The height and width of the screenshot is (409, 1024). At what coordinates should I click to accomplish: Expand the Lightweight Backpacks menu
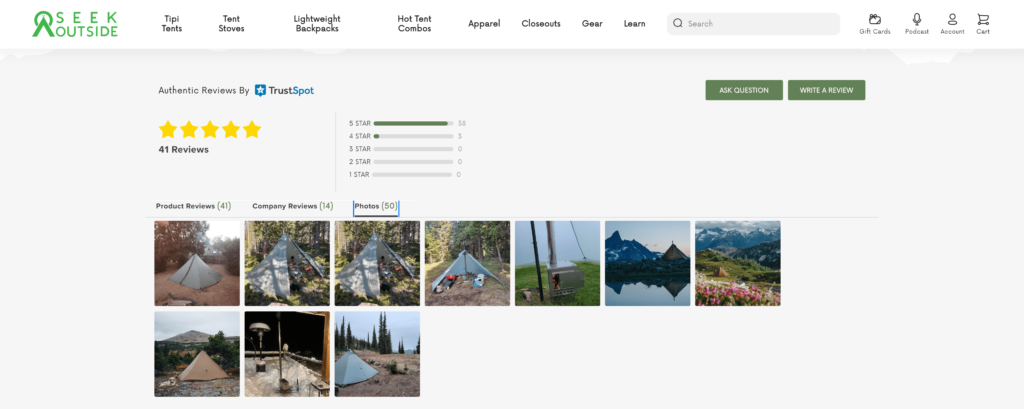pos(316,24)
